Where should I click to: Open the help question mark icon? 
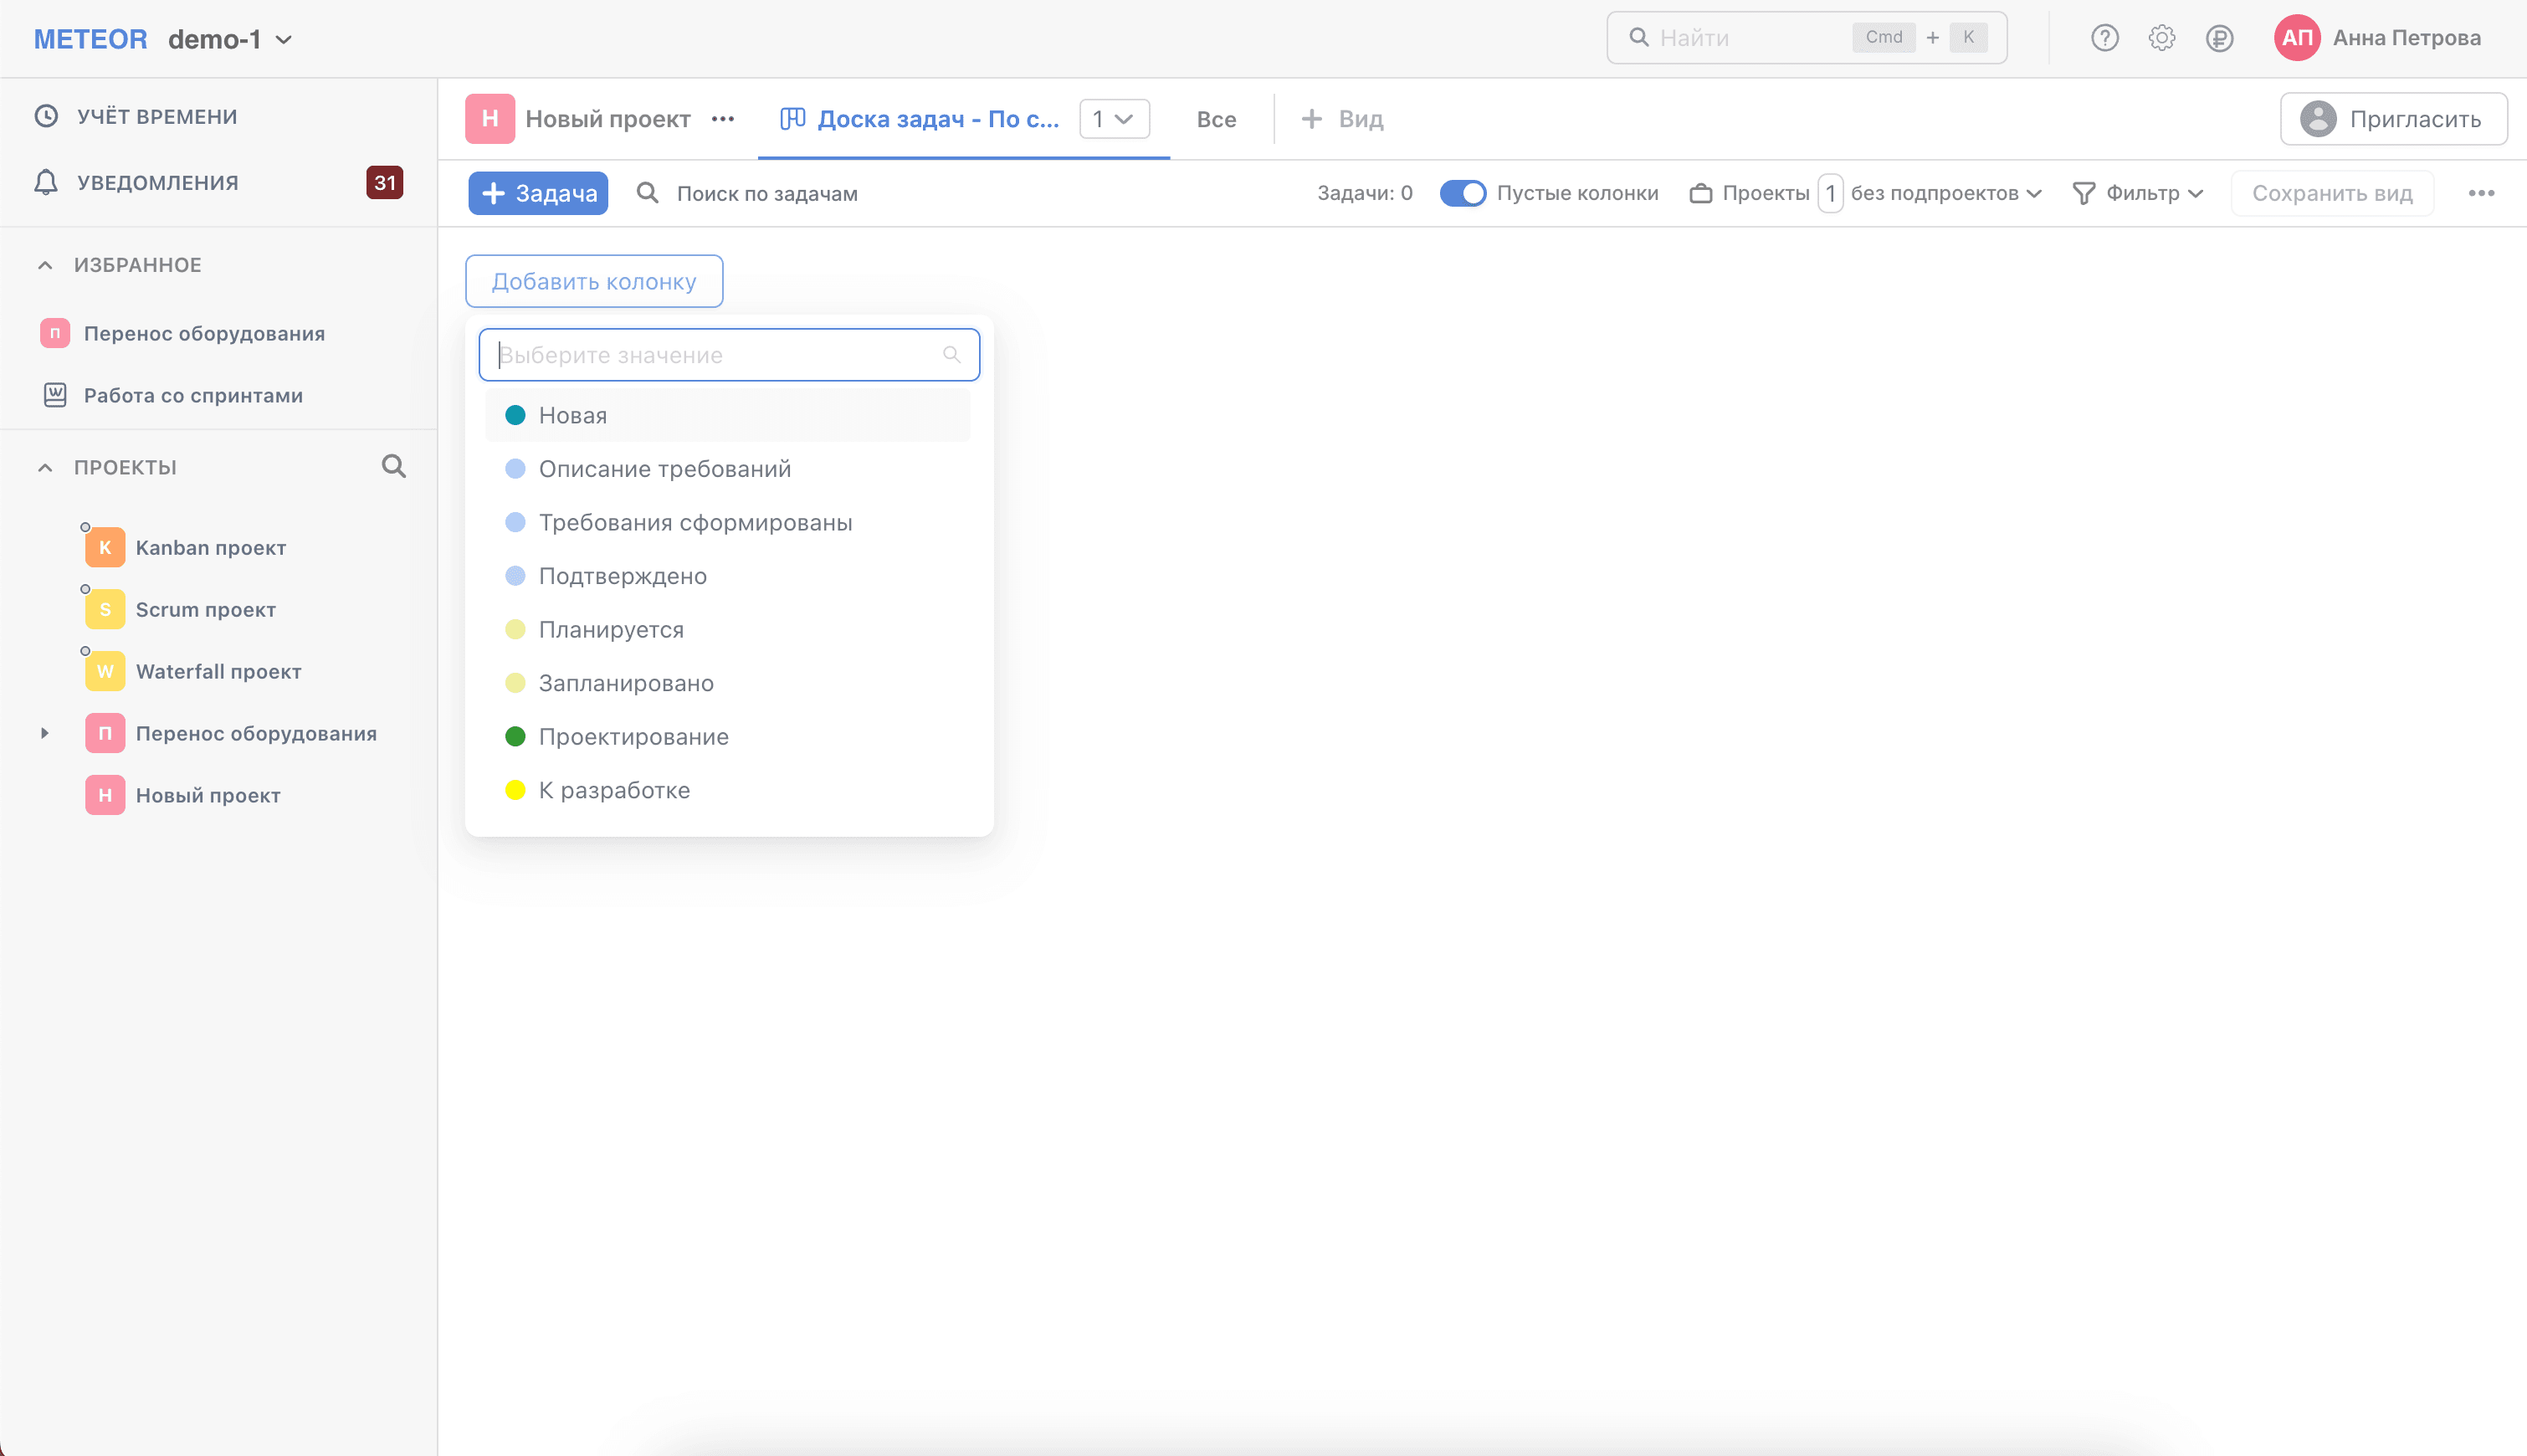[x=2104, y=38]
